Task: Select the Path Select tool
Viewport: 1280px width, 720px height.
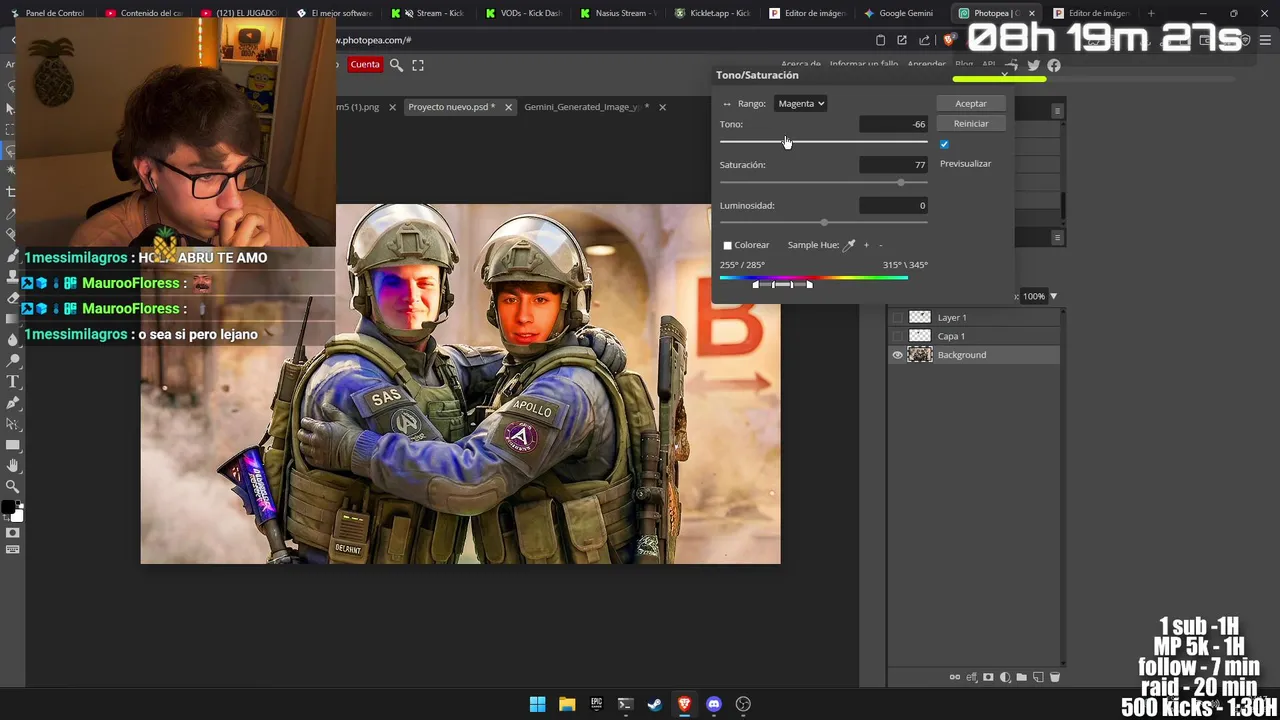Action: [x=13, y=424]
